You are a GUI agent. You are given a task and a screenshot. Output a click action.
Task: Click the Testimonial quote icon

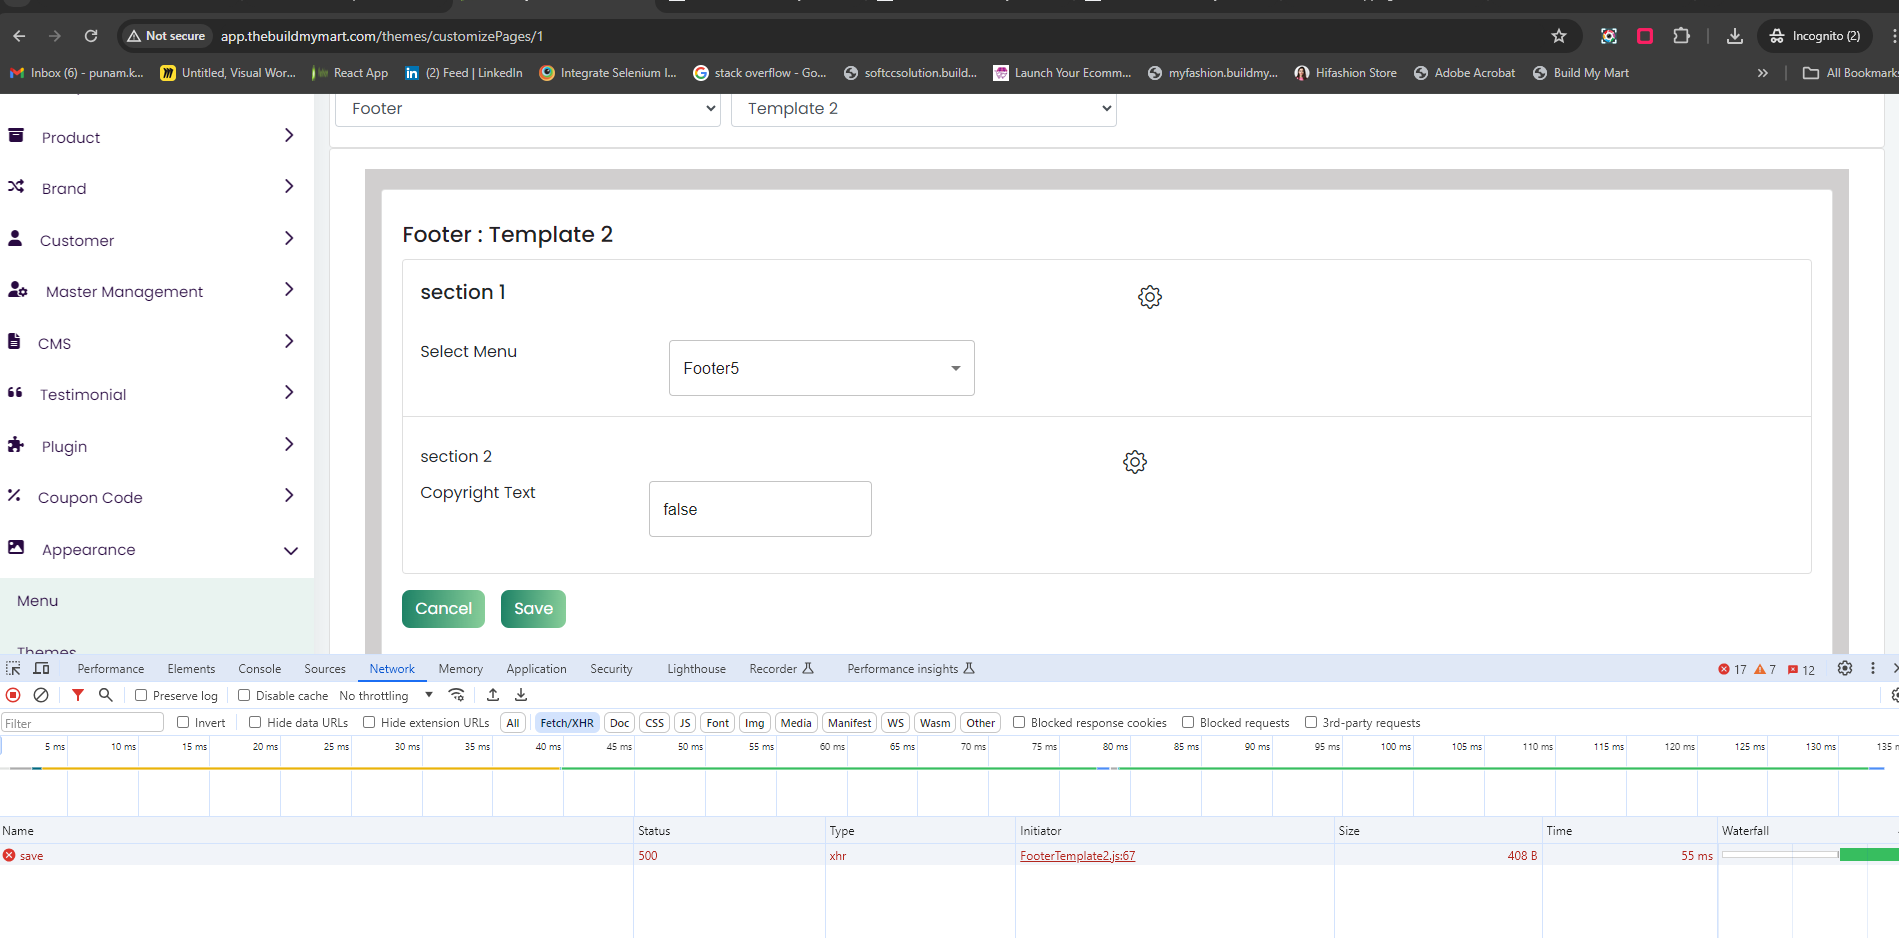(15, 393)
